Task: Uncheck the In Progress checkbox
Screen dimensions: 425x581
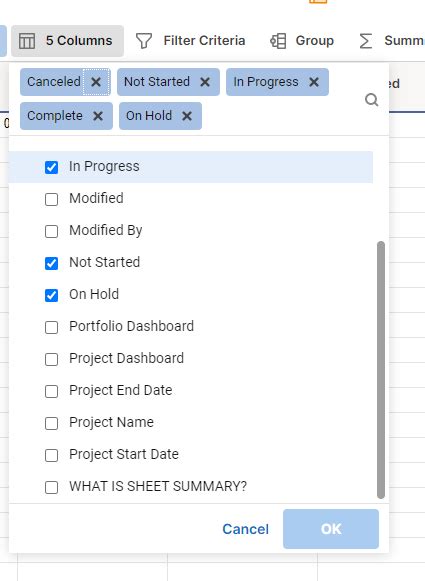Action: pos(52,167)
